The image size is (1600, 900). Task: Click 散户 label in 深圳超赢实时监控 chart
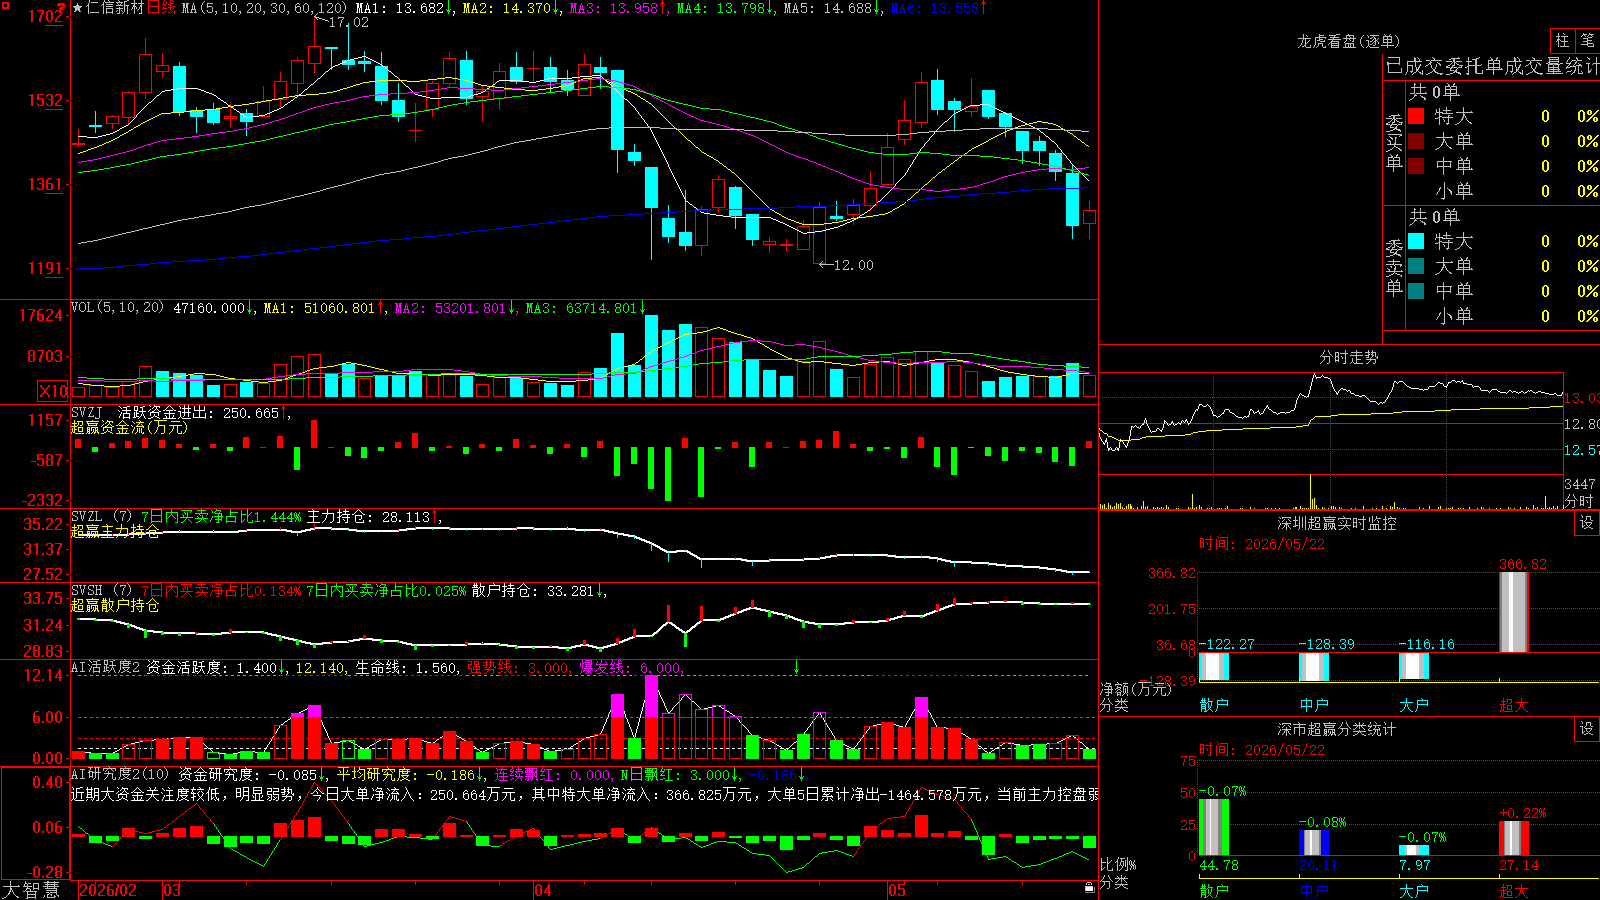(1214, 705)
